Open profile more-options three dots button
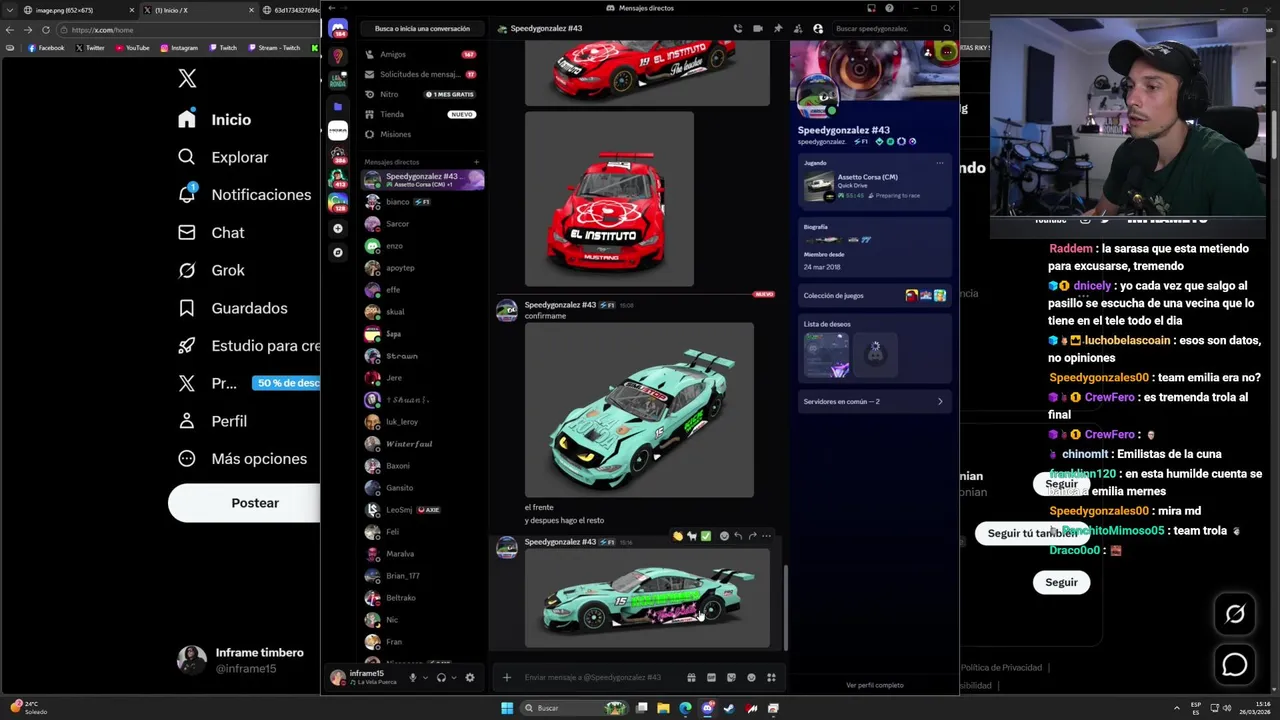1280x720 pixels. tap(947, 51)
